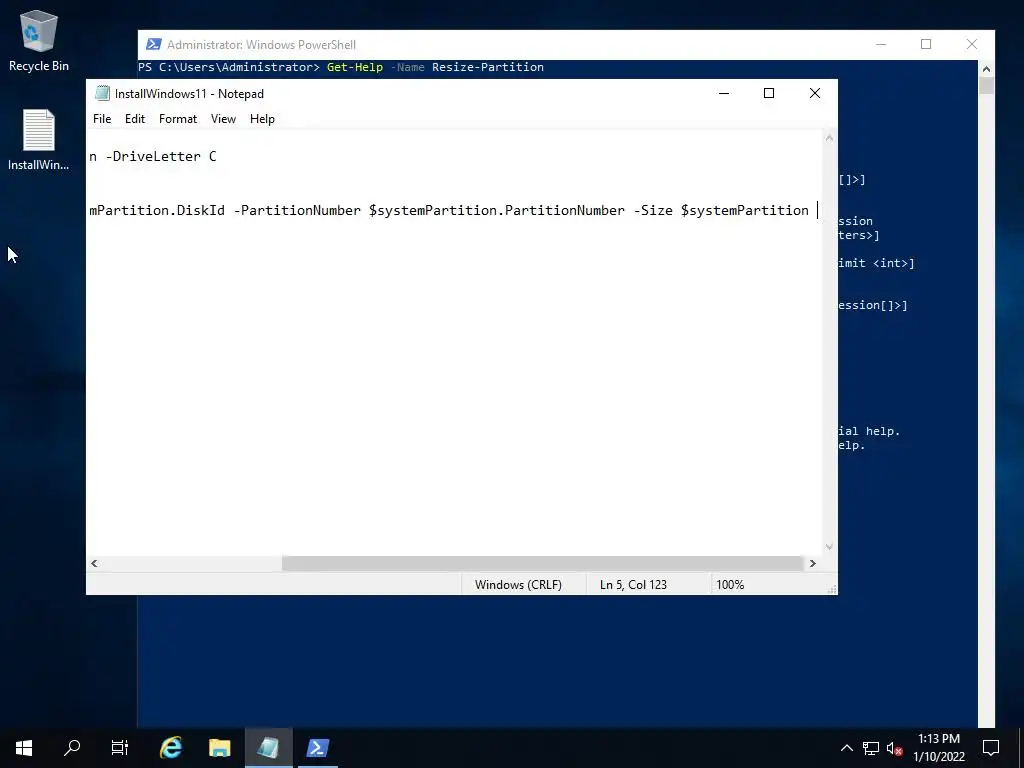Image resolution: width=1024 pixels, height=768 pixels.
Task: Open the Notepad Edit menu
Action: [x=135, y=119]
